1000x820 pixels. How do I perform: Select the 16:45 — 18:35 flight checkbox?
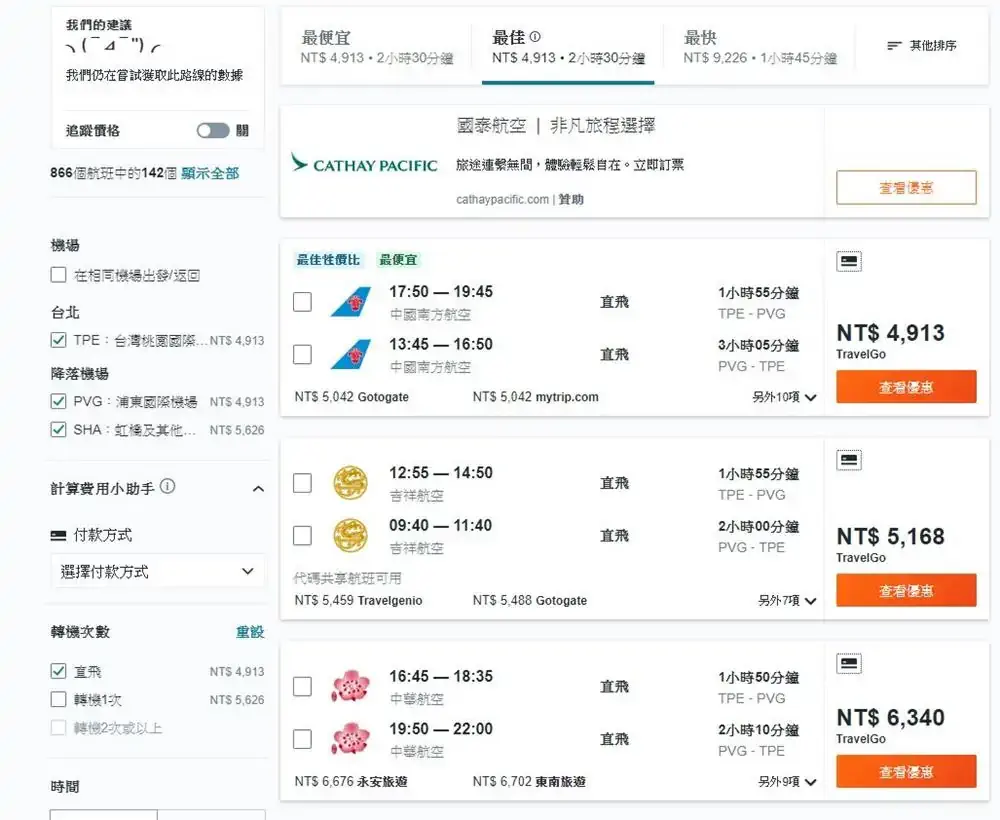[302, 686]
